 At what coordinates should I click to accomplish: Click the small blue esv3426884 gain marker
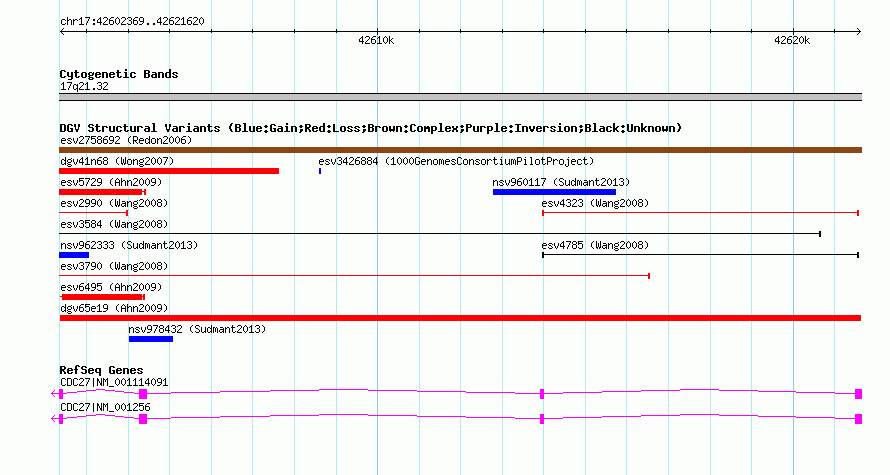(320, 171)
